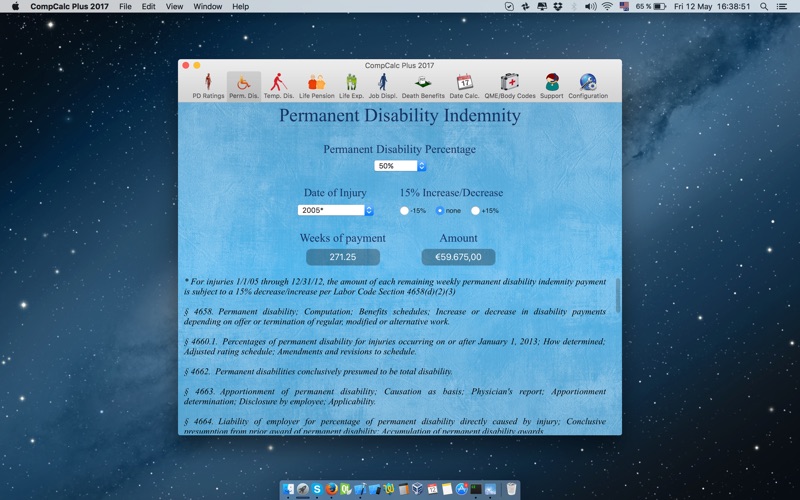Open Qt Creator from the dock
800x500 pixels.
[x=345, y=489]
